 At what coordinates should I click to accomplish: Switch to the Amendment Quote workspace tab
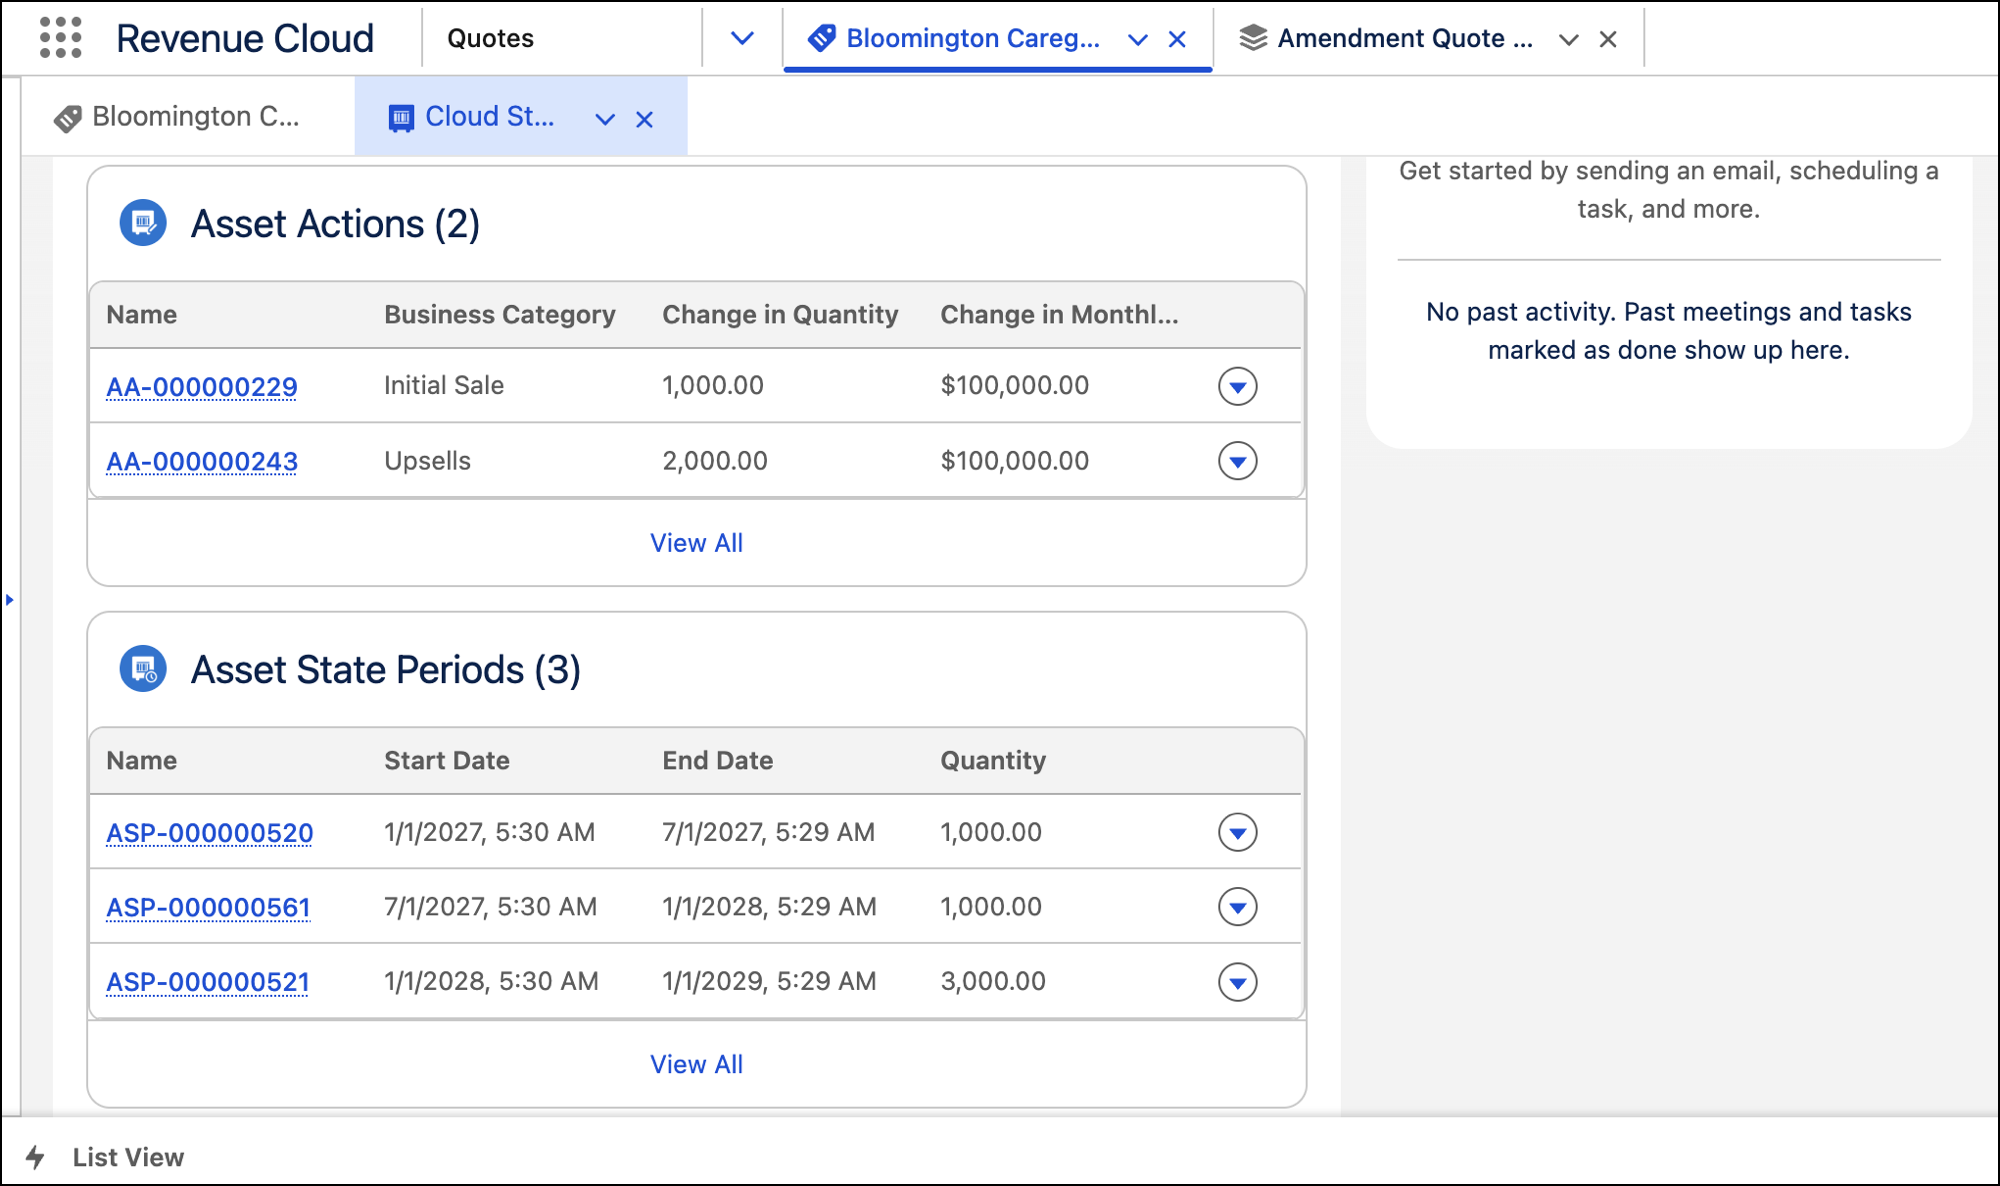pos(1404,38)
